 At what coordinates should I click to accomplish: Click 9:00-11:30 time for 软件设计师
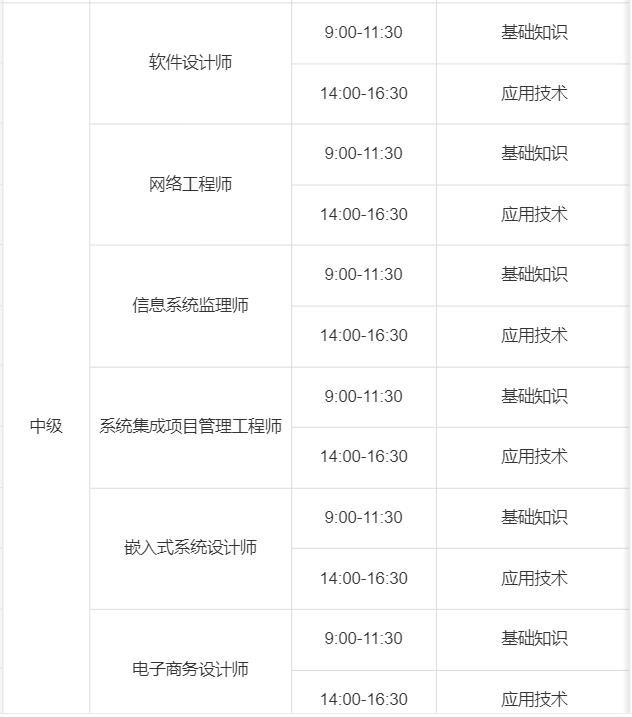click(x=364, y=32)
